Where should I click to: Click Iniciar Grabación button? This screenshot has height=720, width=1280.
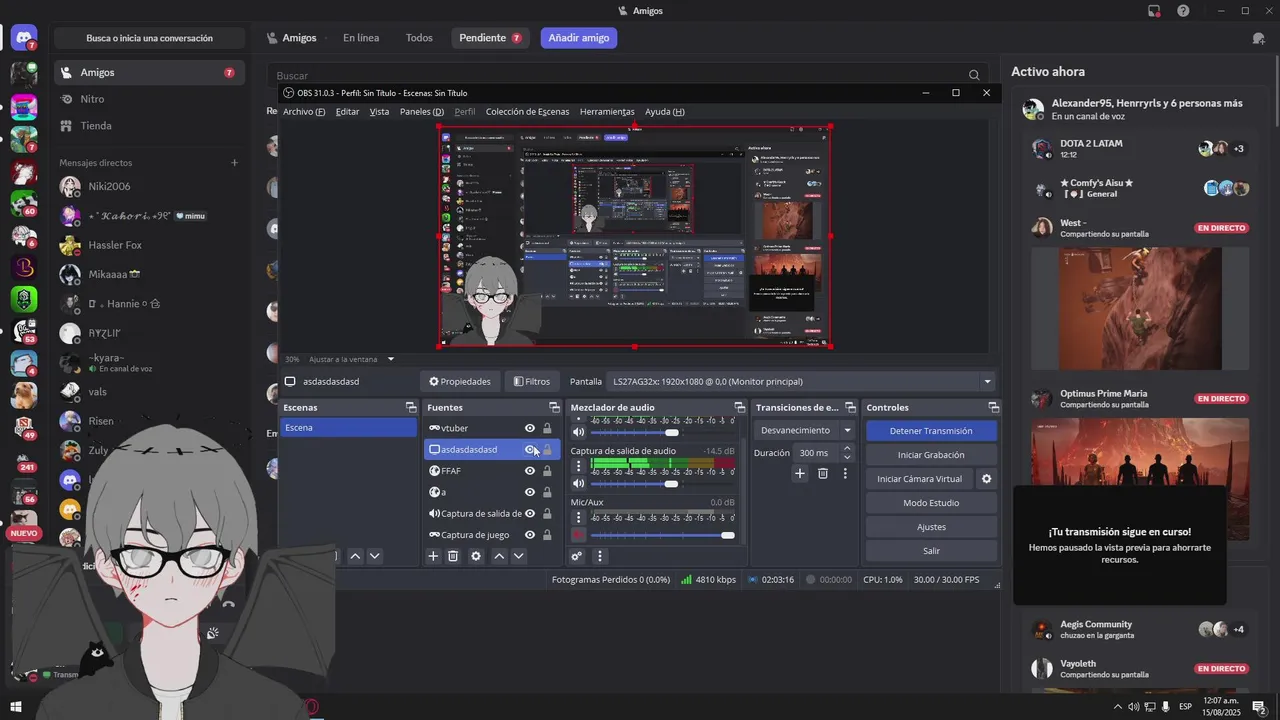[931, 455]
